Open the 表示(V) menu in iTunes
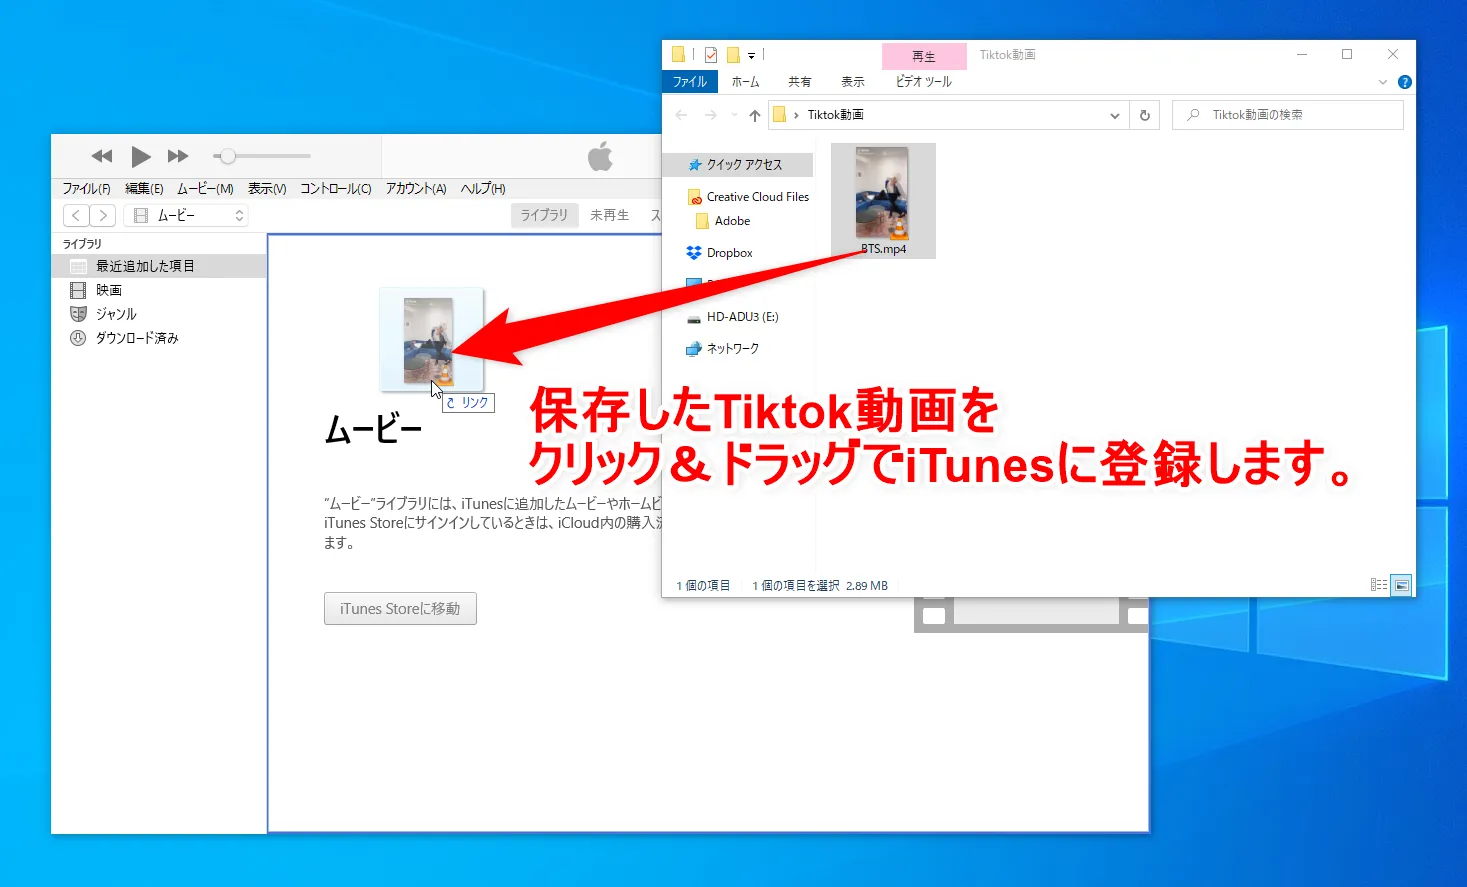The image size is (1467, 887). (x=267, y=188)
